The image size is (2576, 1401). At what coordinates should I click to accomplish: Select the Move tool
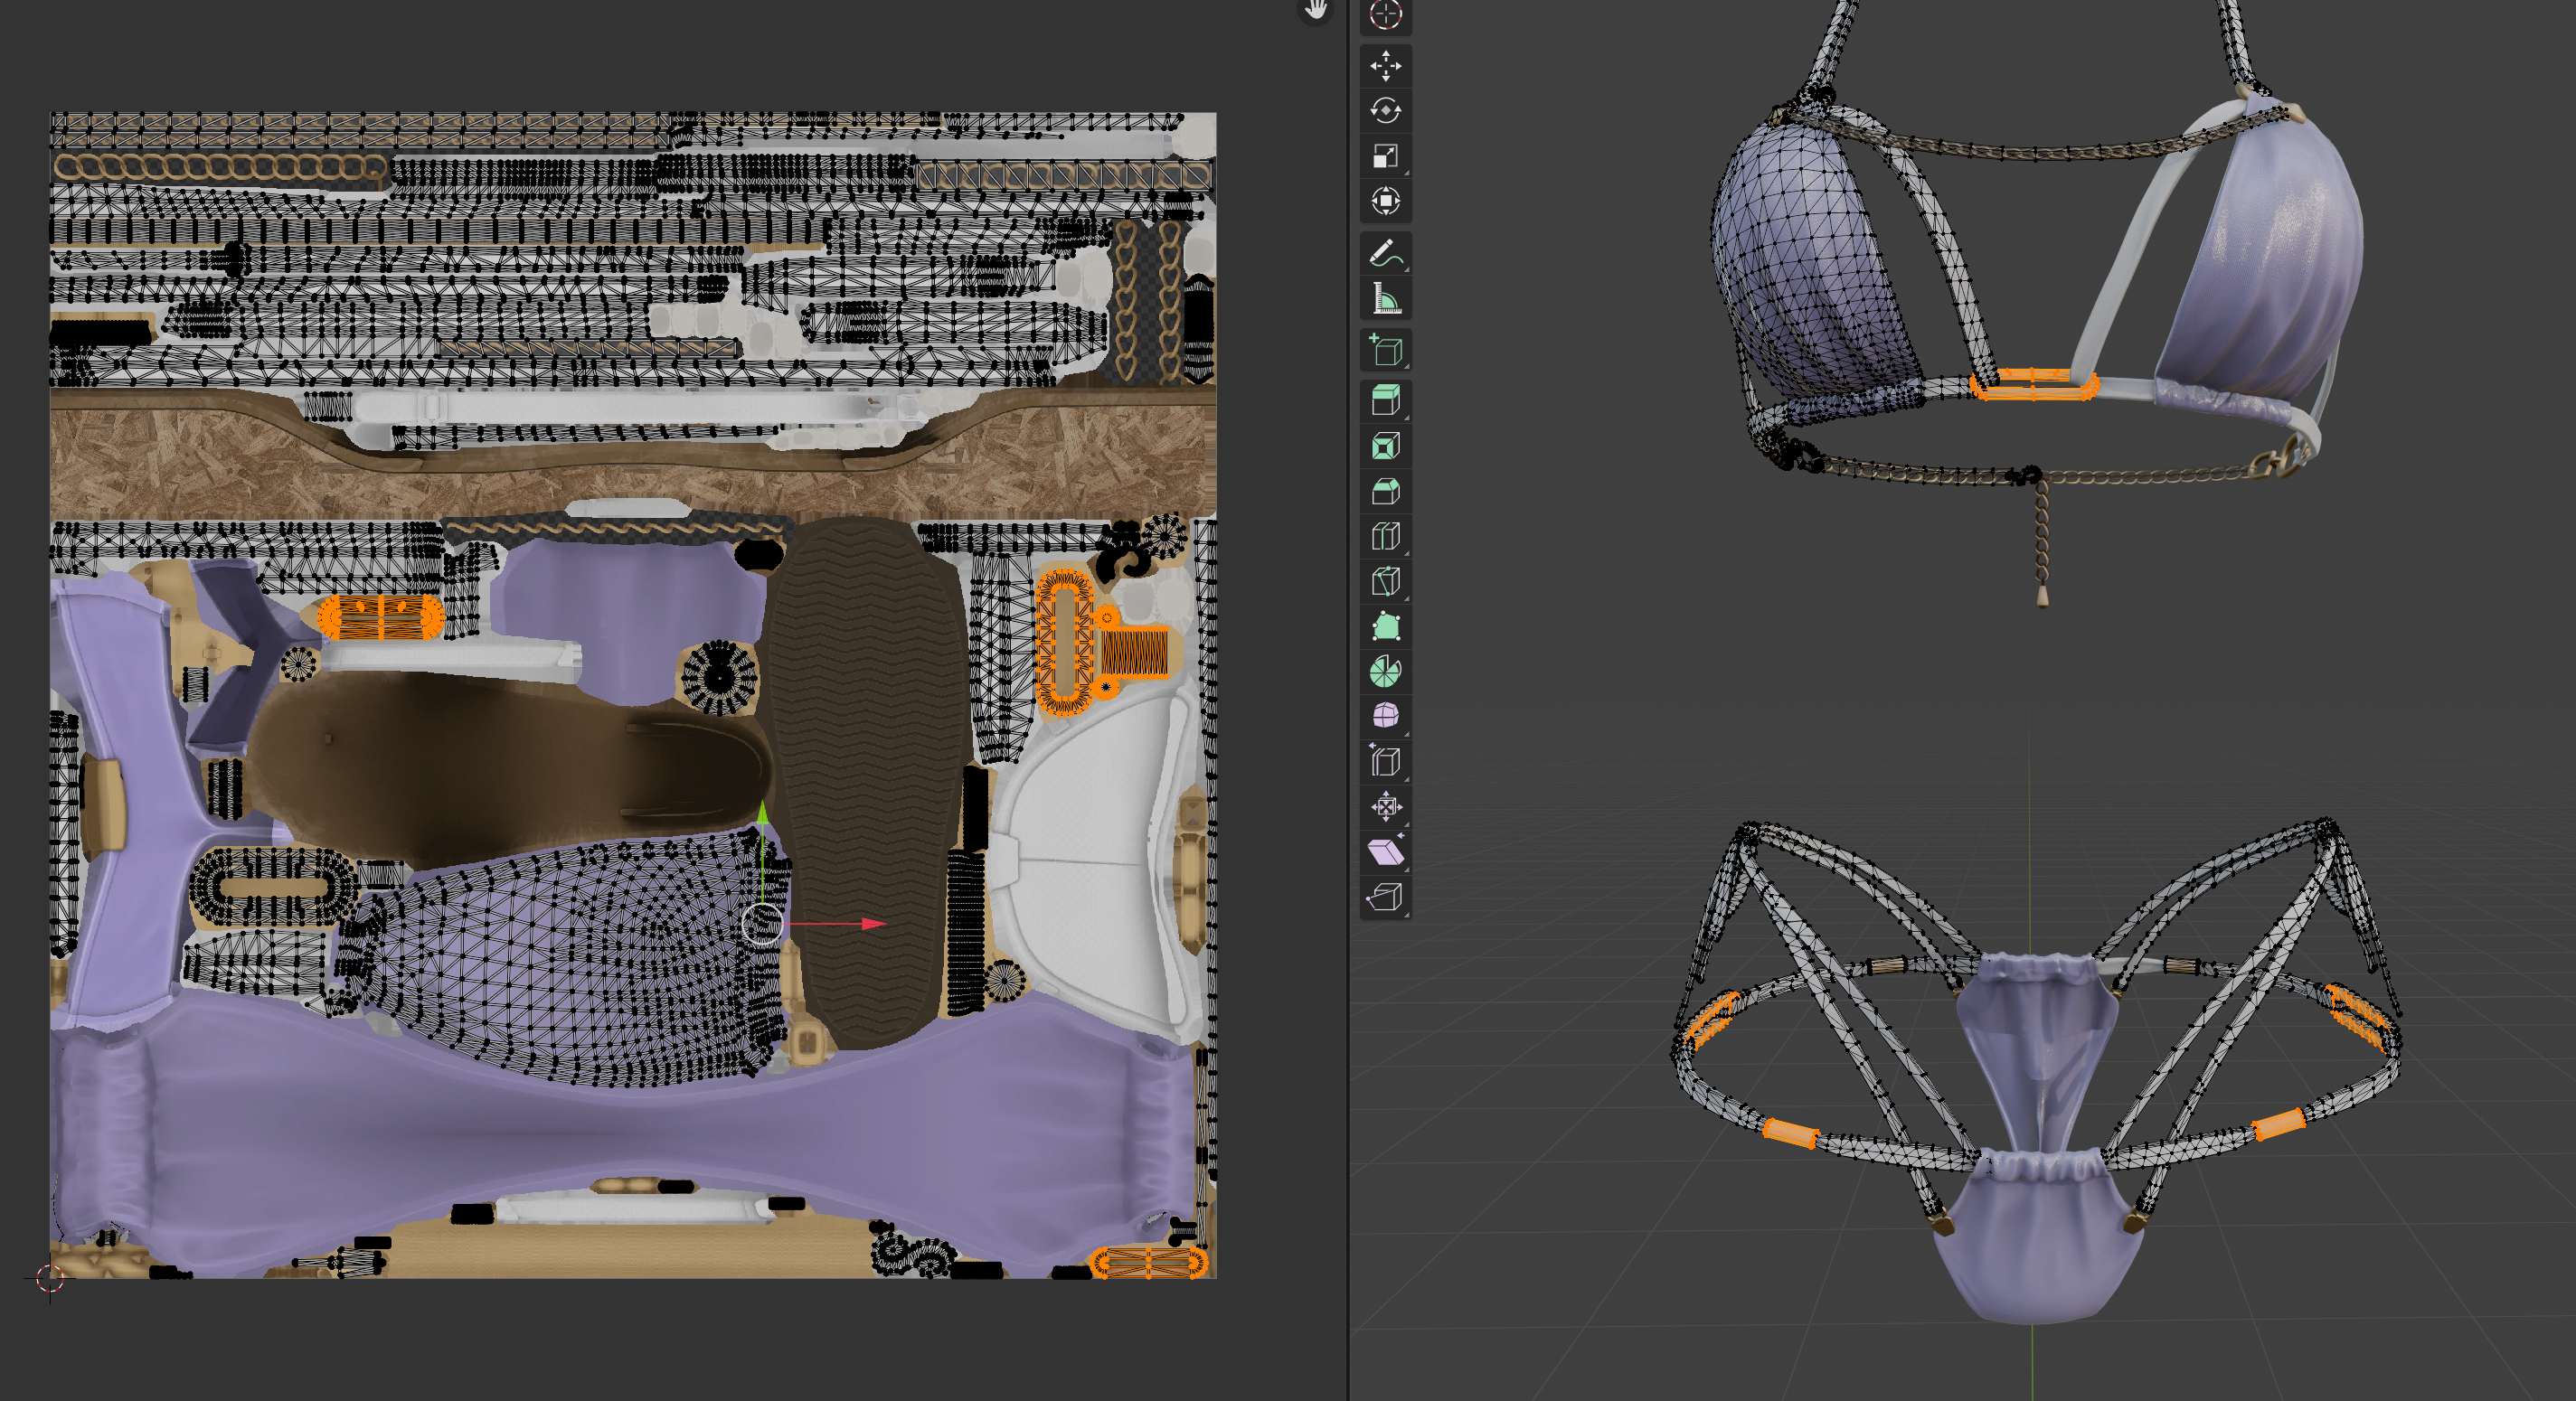1385,66
